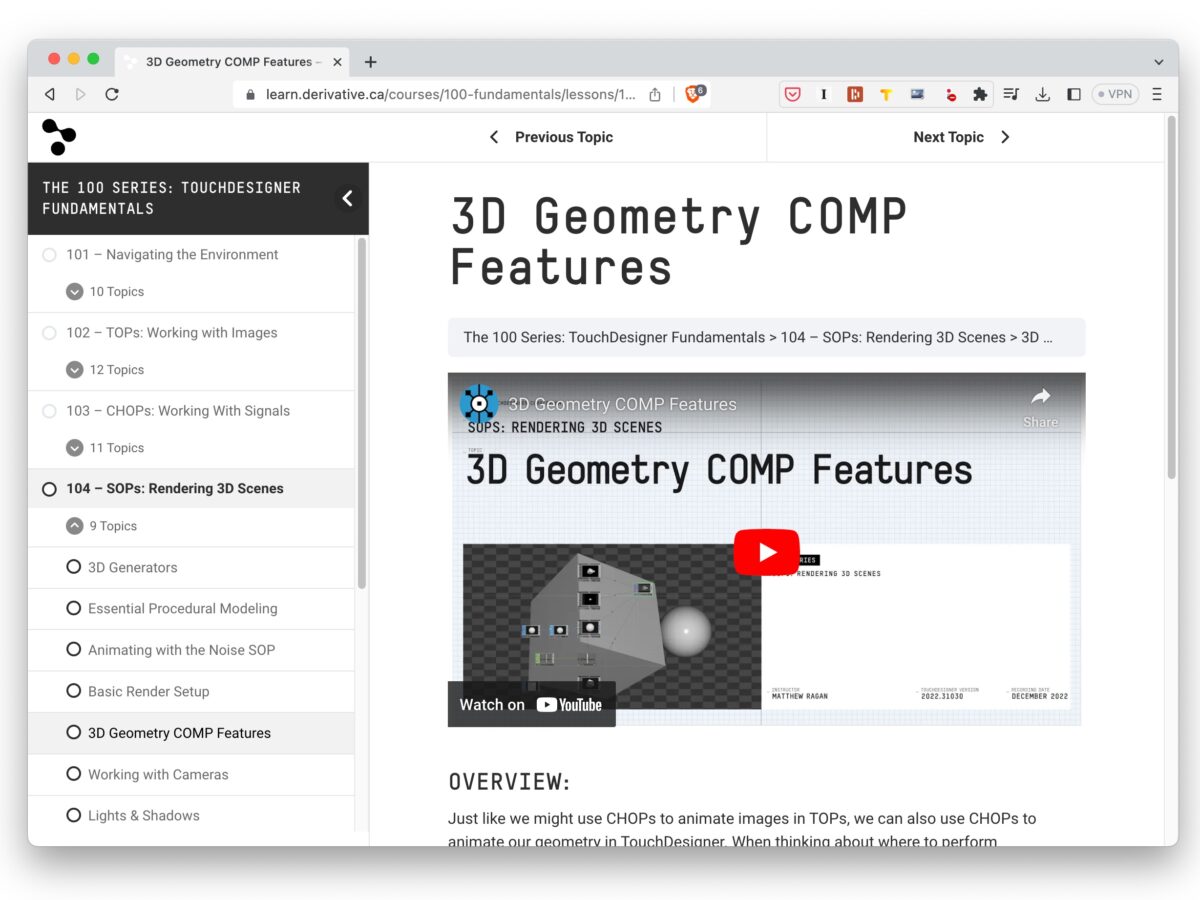The image size is (1200, 900).
Task: Collapse the 9 Topics list under 104
Action: click(75, 526)
